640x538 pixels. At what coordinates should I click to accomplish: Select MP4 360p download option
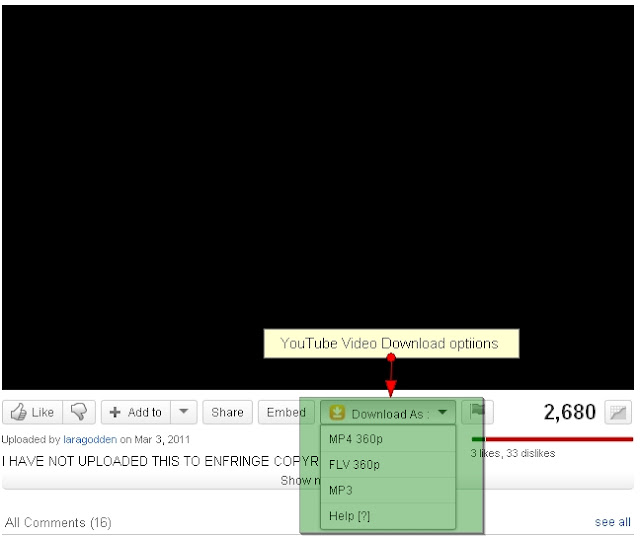(x=388, y=439)
